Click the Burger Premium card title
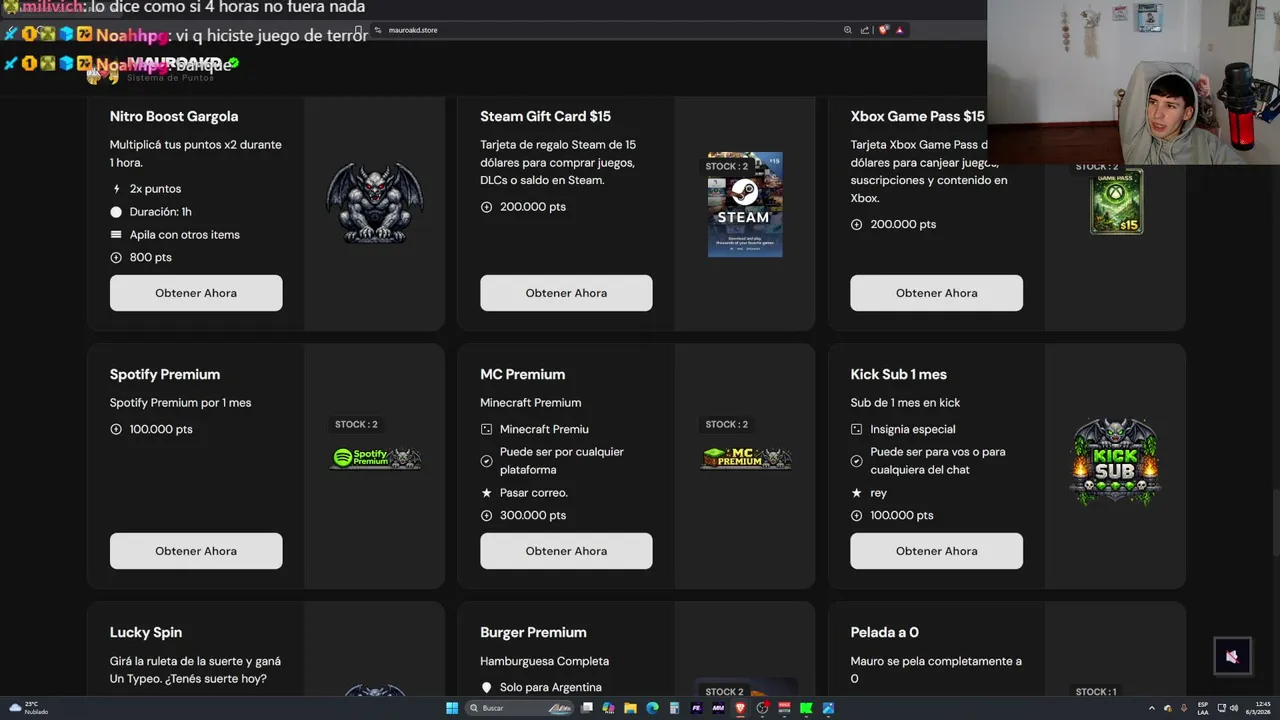The width and height of the screenshot is (1280, 720). [533, 632]
